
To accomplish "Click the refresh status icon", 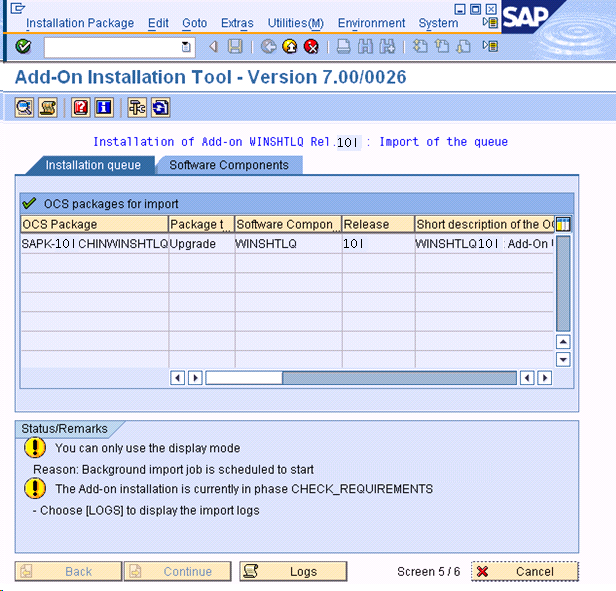I will coord(160,107).
